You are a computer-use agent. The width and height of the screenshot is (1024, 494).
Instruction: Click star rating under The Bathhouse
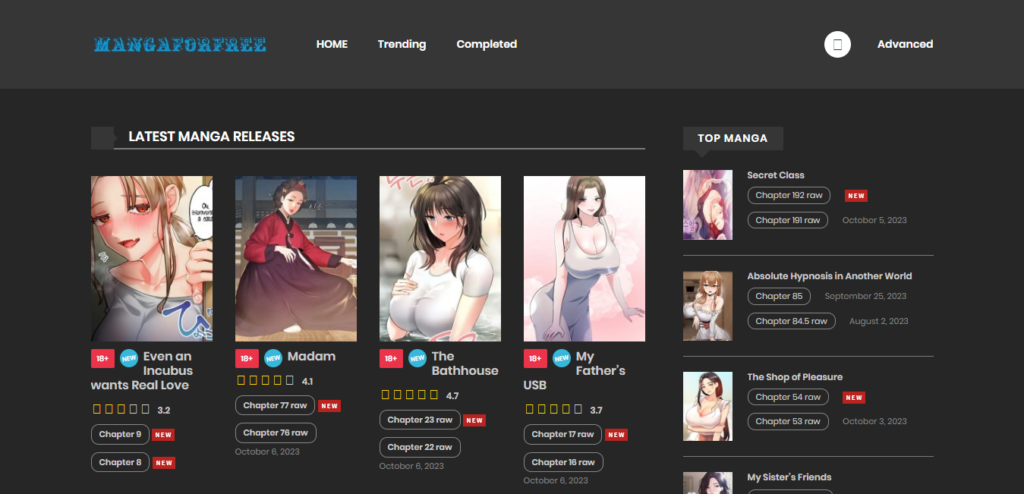[410, 395]
